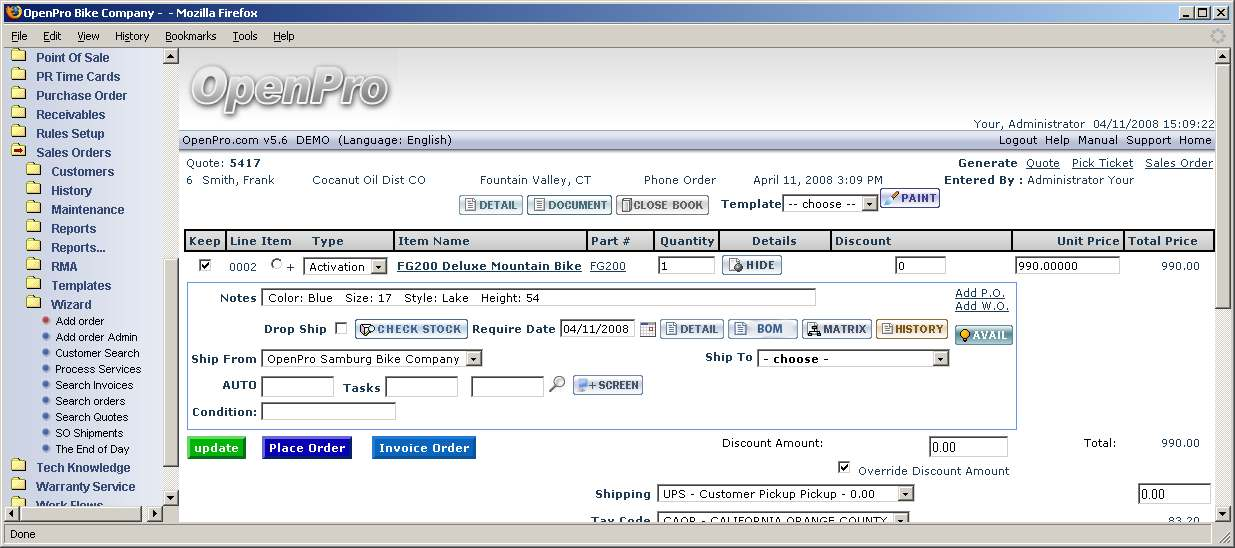The width and height of the screenshot is (1235, 548).
Task: Open the FG200 part number link
Action: 607,266
